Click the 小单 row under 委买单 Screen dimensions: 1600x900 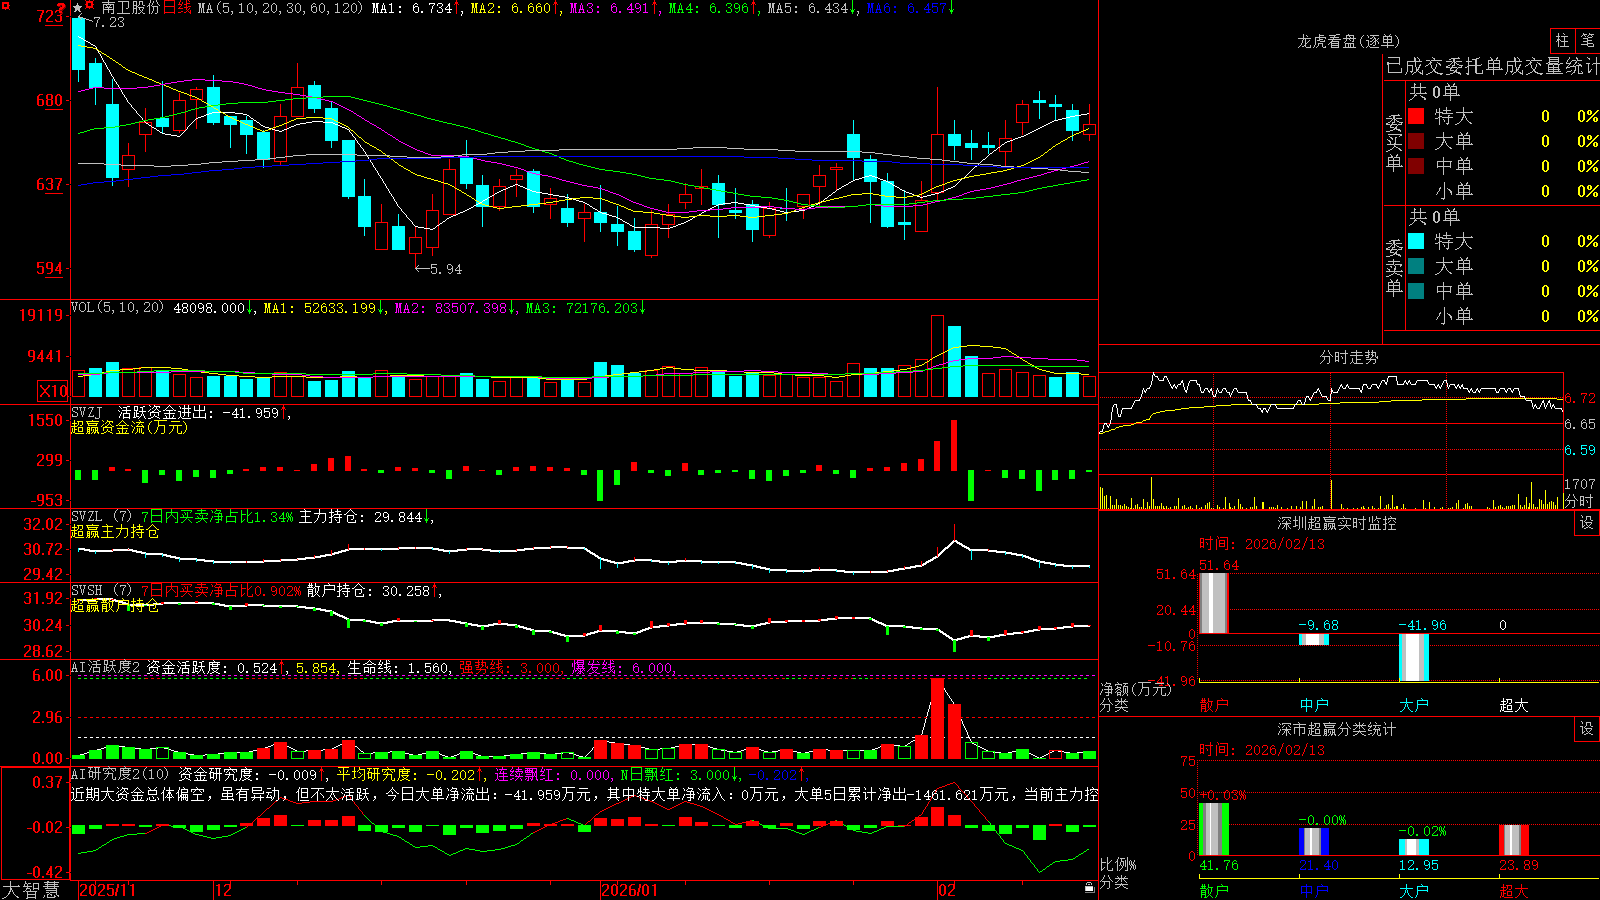pos(1503,191)
